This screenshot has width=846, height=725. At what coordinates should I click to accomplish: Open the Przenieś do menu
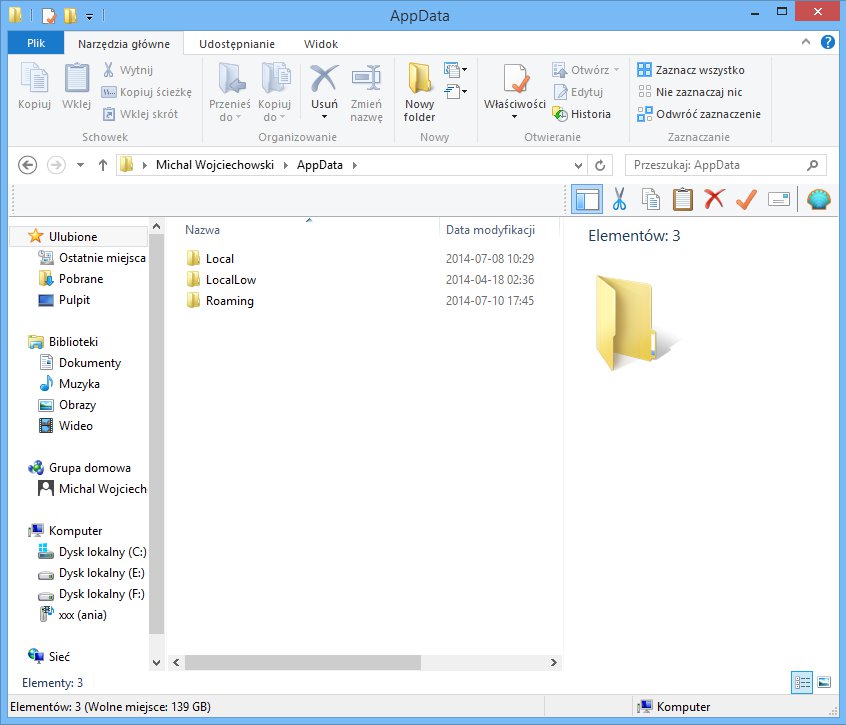(230, 92)
